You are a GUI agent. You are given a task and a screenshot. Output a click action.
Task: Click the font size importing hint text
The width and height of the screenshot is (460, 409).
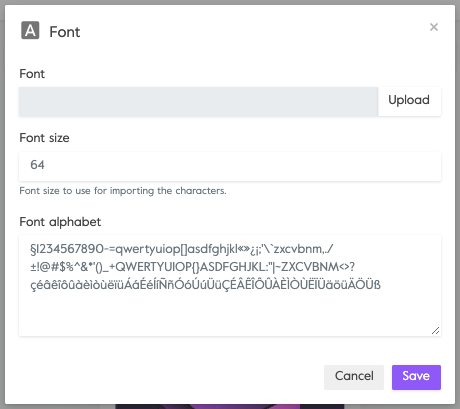[123, 191]
